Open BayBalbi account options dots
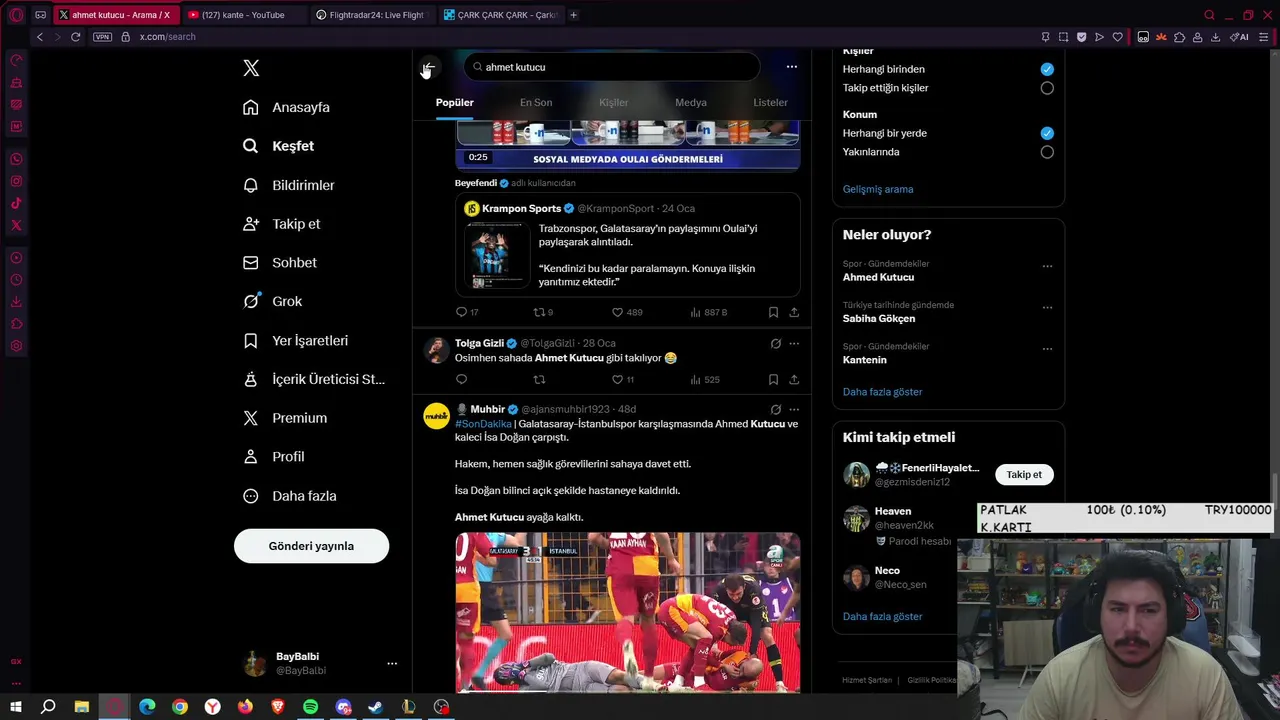This screenshot has width=1280, height=720. 392,663
